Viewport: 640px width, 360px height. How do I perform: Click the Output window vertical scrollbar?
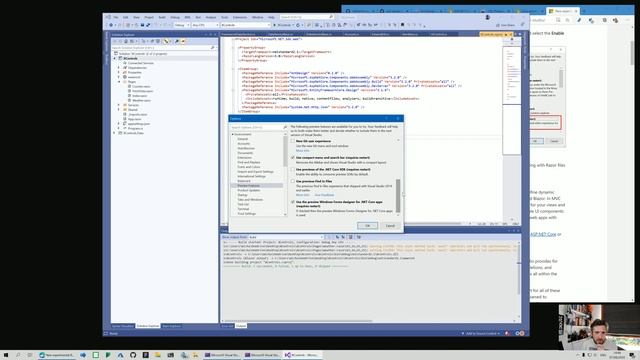tap(519, 278)
